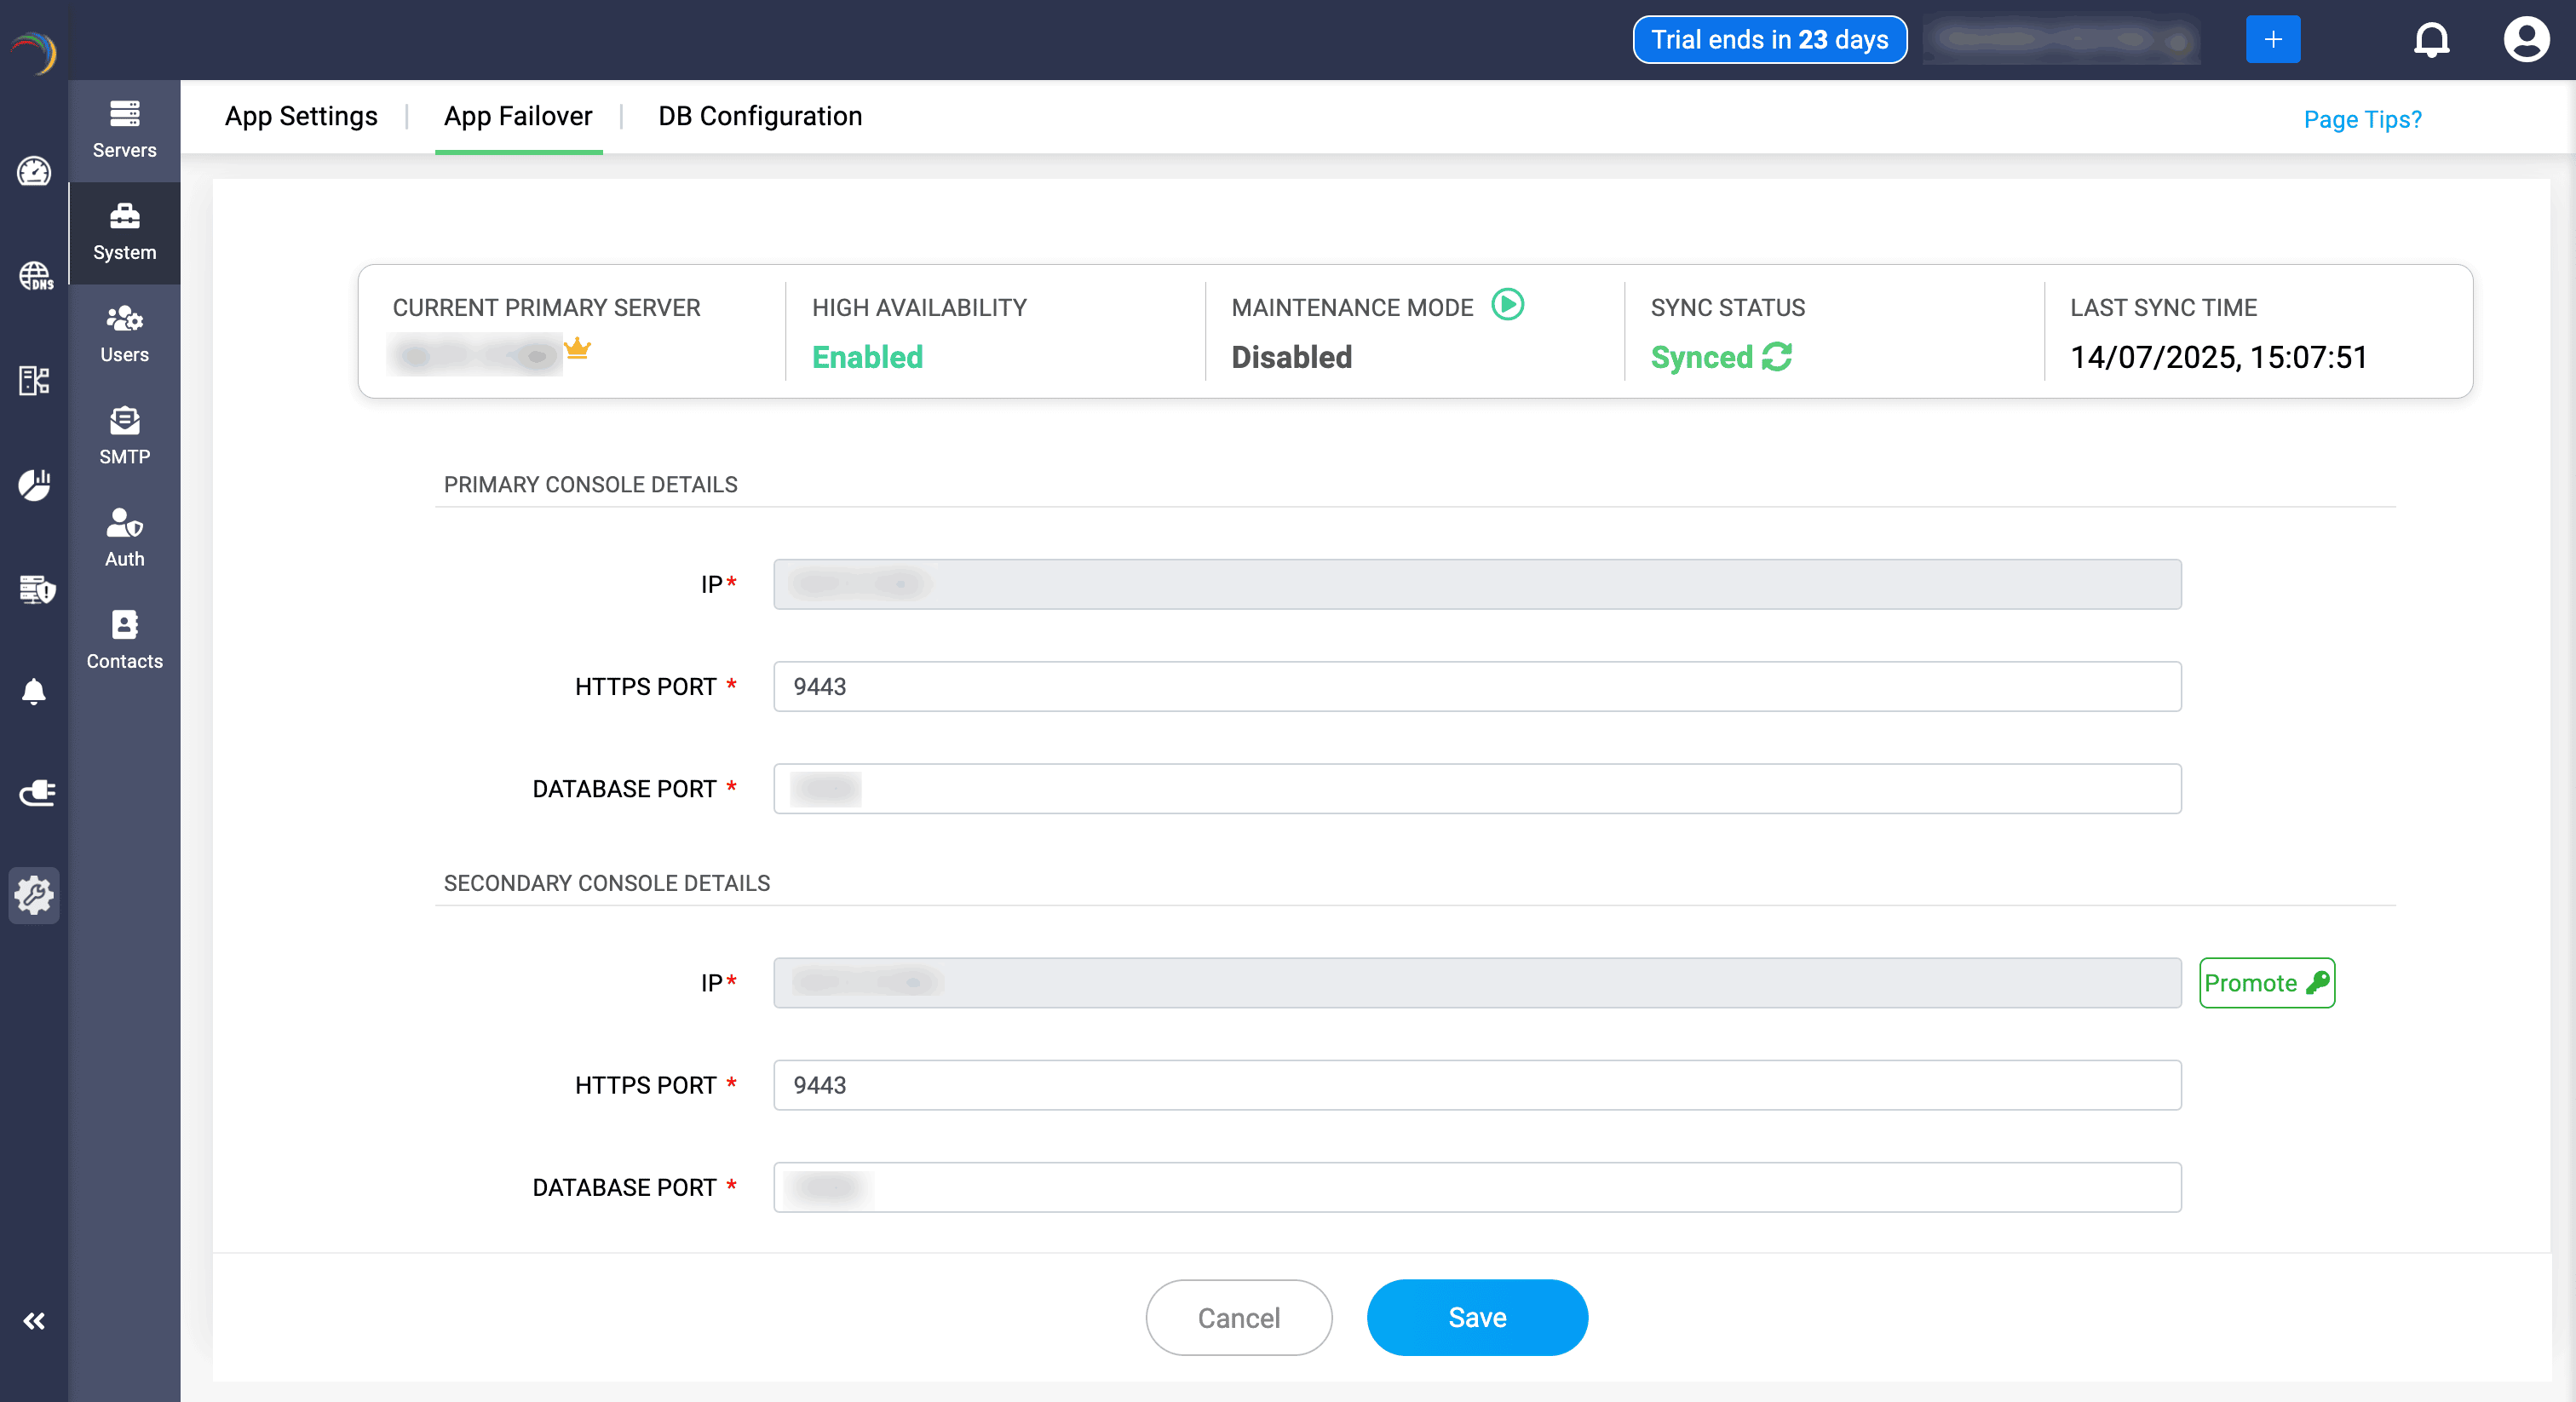Start maintenance mode with play icon

pos(1507,304)
